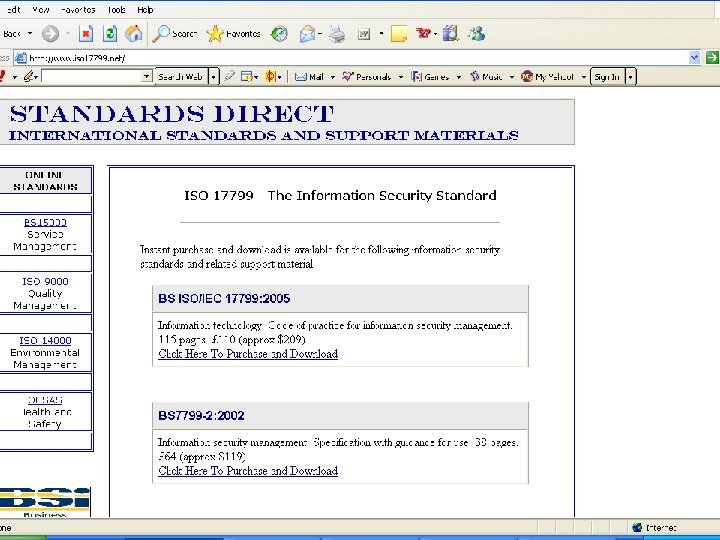Screen dimensions: 720x540
Task: Expand the Personals dropdown arrow
Action: click(400, 77)
